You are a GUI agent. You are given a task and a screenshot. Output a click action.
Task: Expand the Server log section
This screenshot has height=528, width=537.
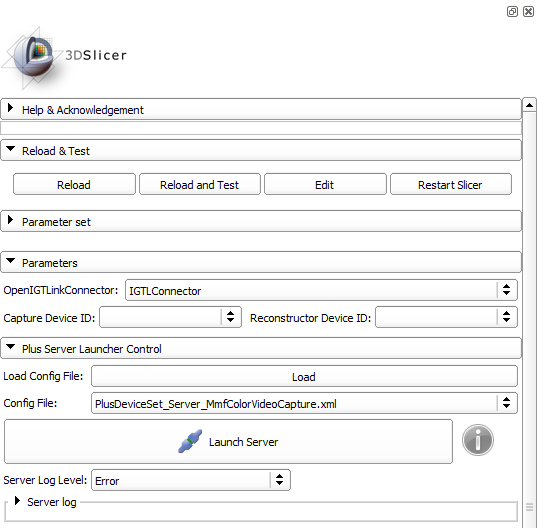(x=46, y=502)
